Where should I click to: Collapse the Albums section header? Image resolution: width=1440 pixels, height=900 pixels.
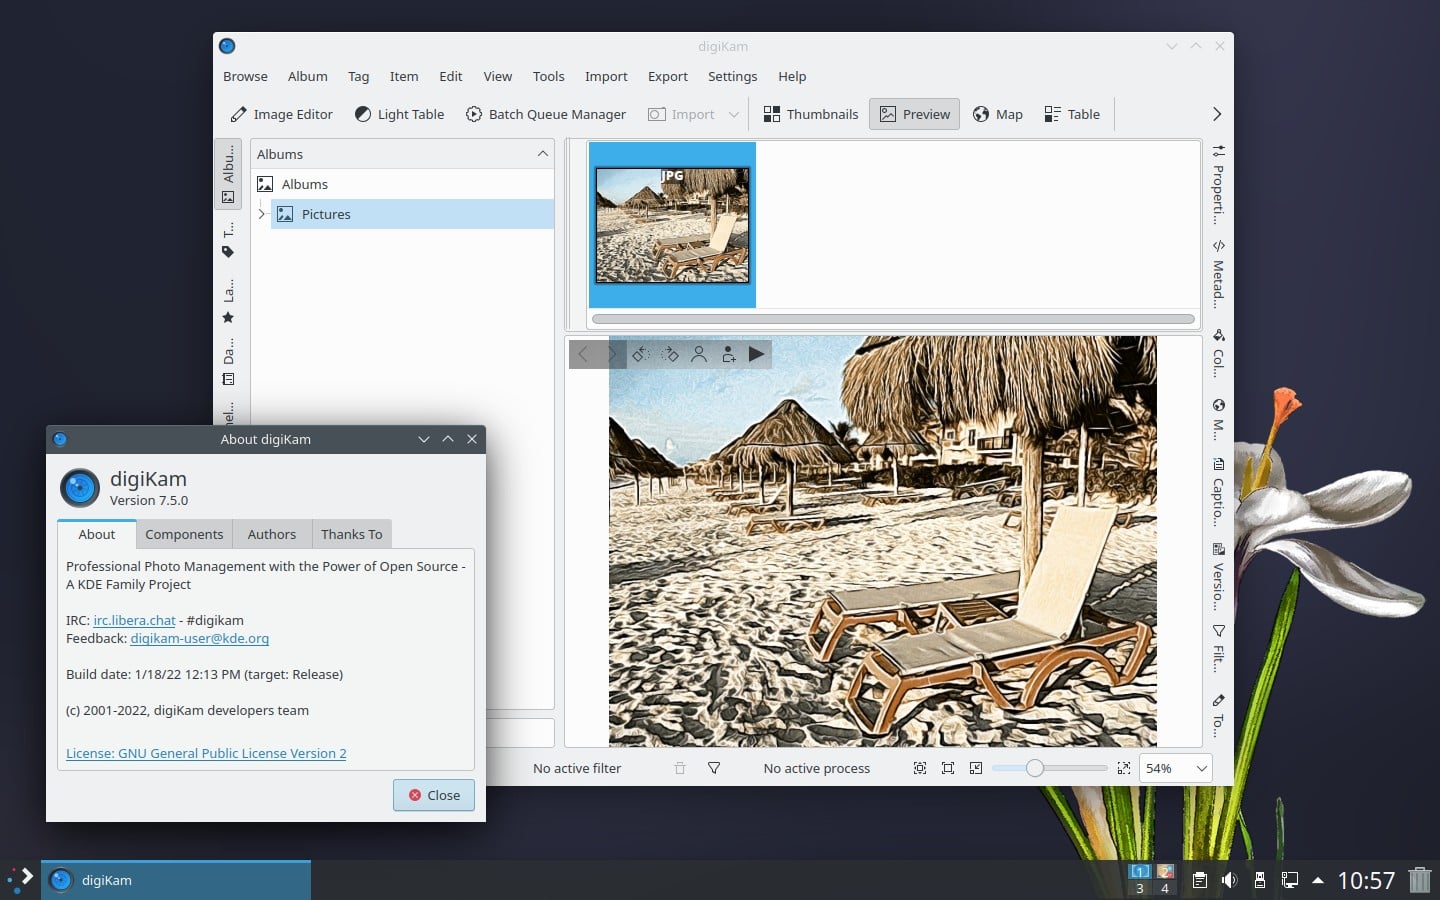click(x=541, y=153)
